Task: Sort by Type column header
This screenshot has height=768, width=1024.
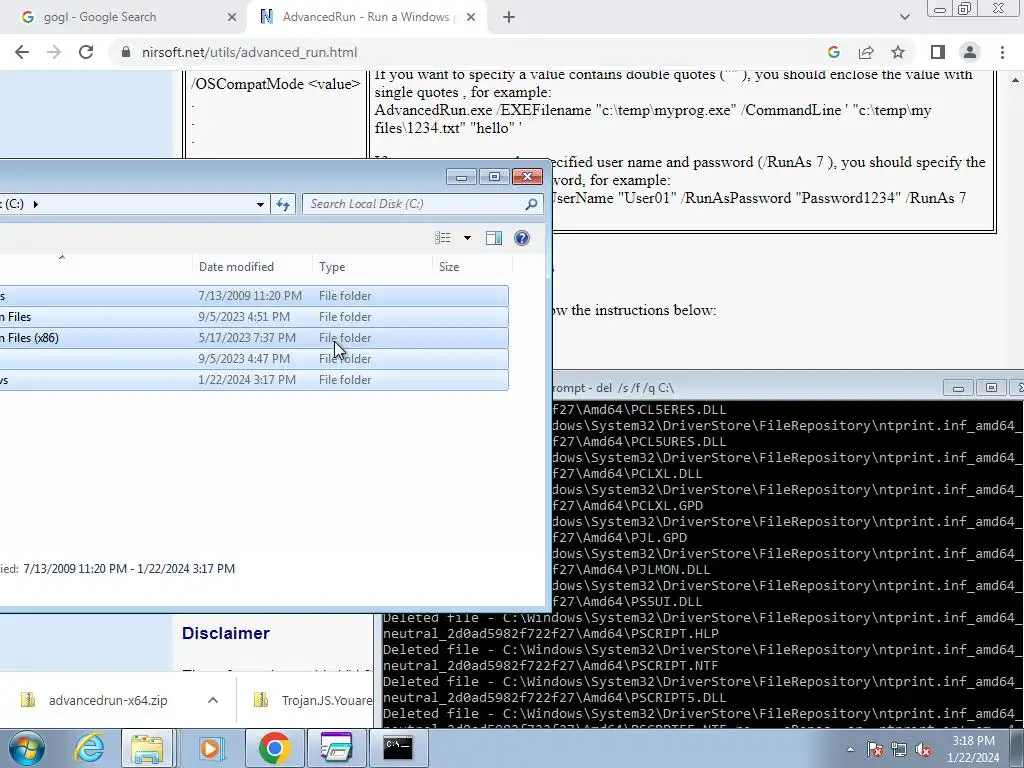Action: (332, 266)
